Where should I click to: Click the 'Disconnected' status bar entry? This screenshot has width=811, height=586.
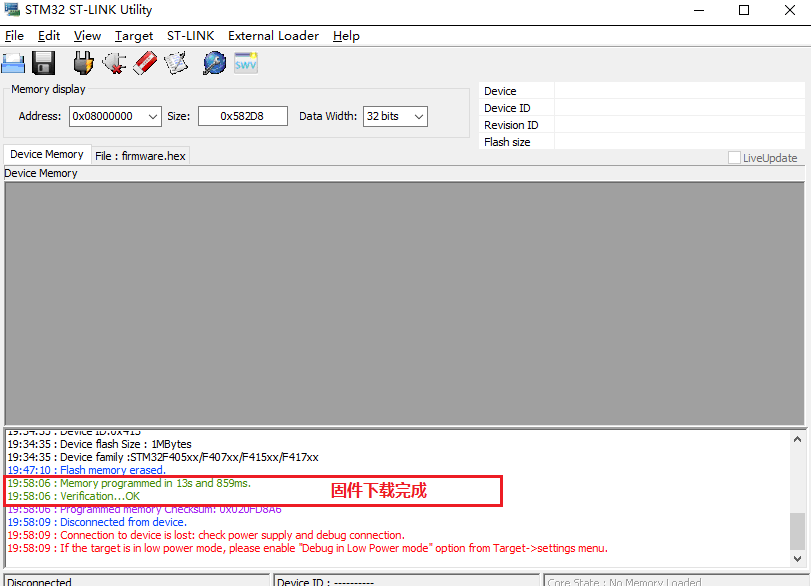click(137, 581)
